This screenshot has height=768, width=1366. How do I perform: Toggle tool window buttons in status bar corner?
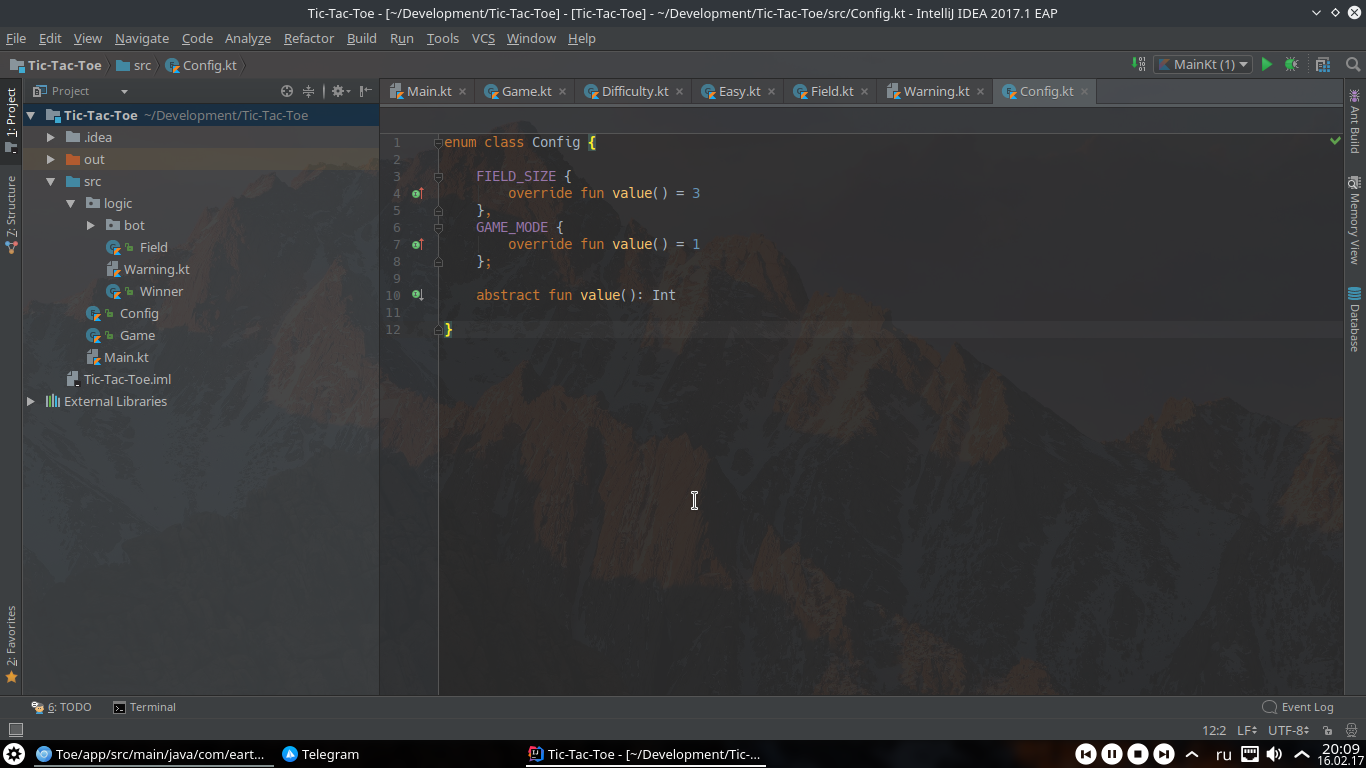tap(15, 730)
